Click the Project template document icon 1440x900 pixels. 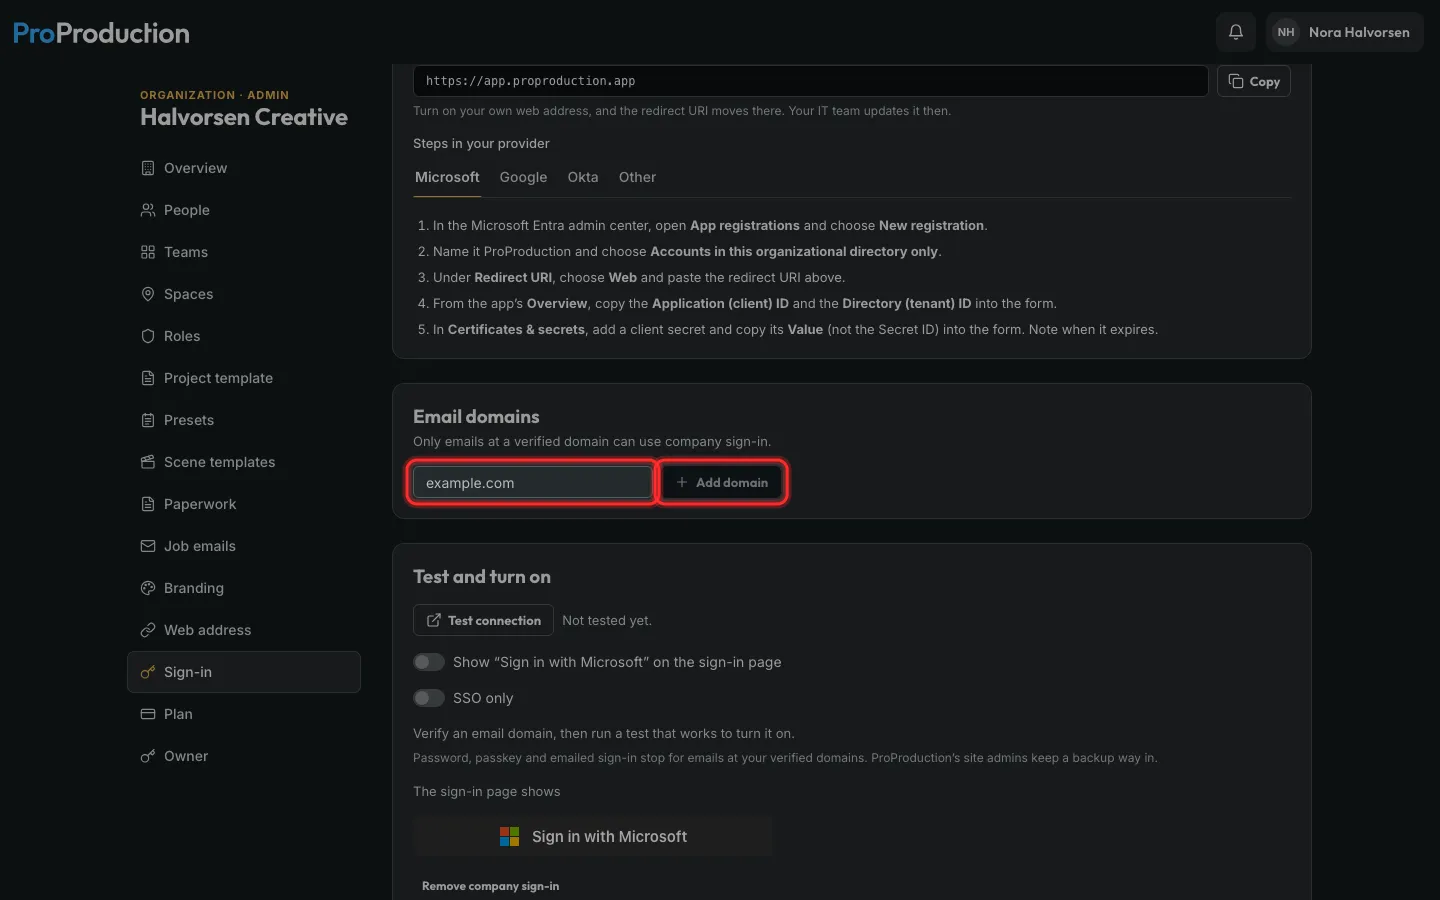click(148, 378)
